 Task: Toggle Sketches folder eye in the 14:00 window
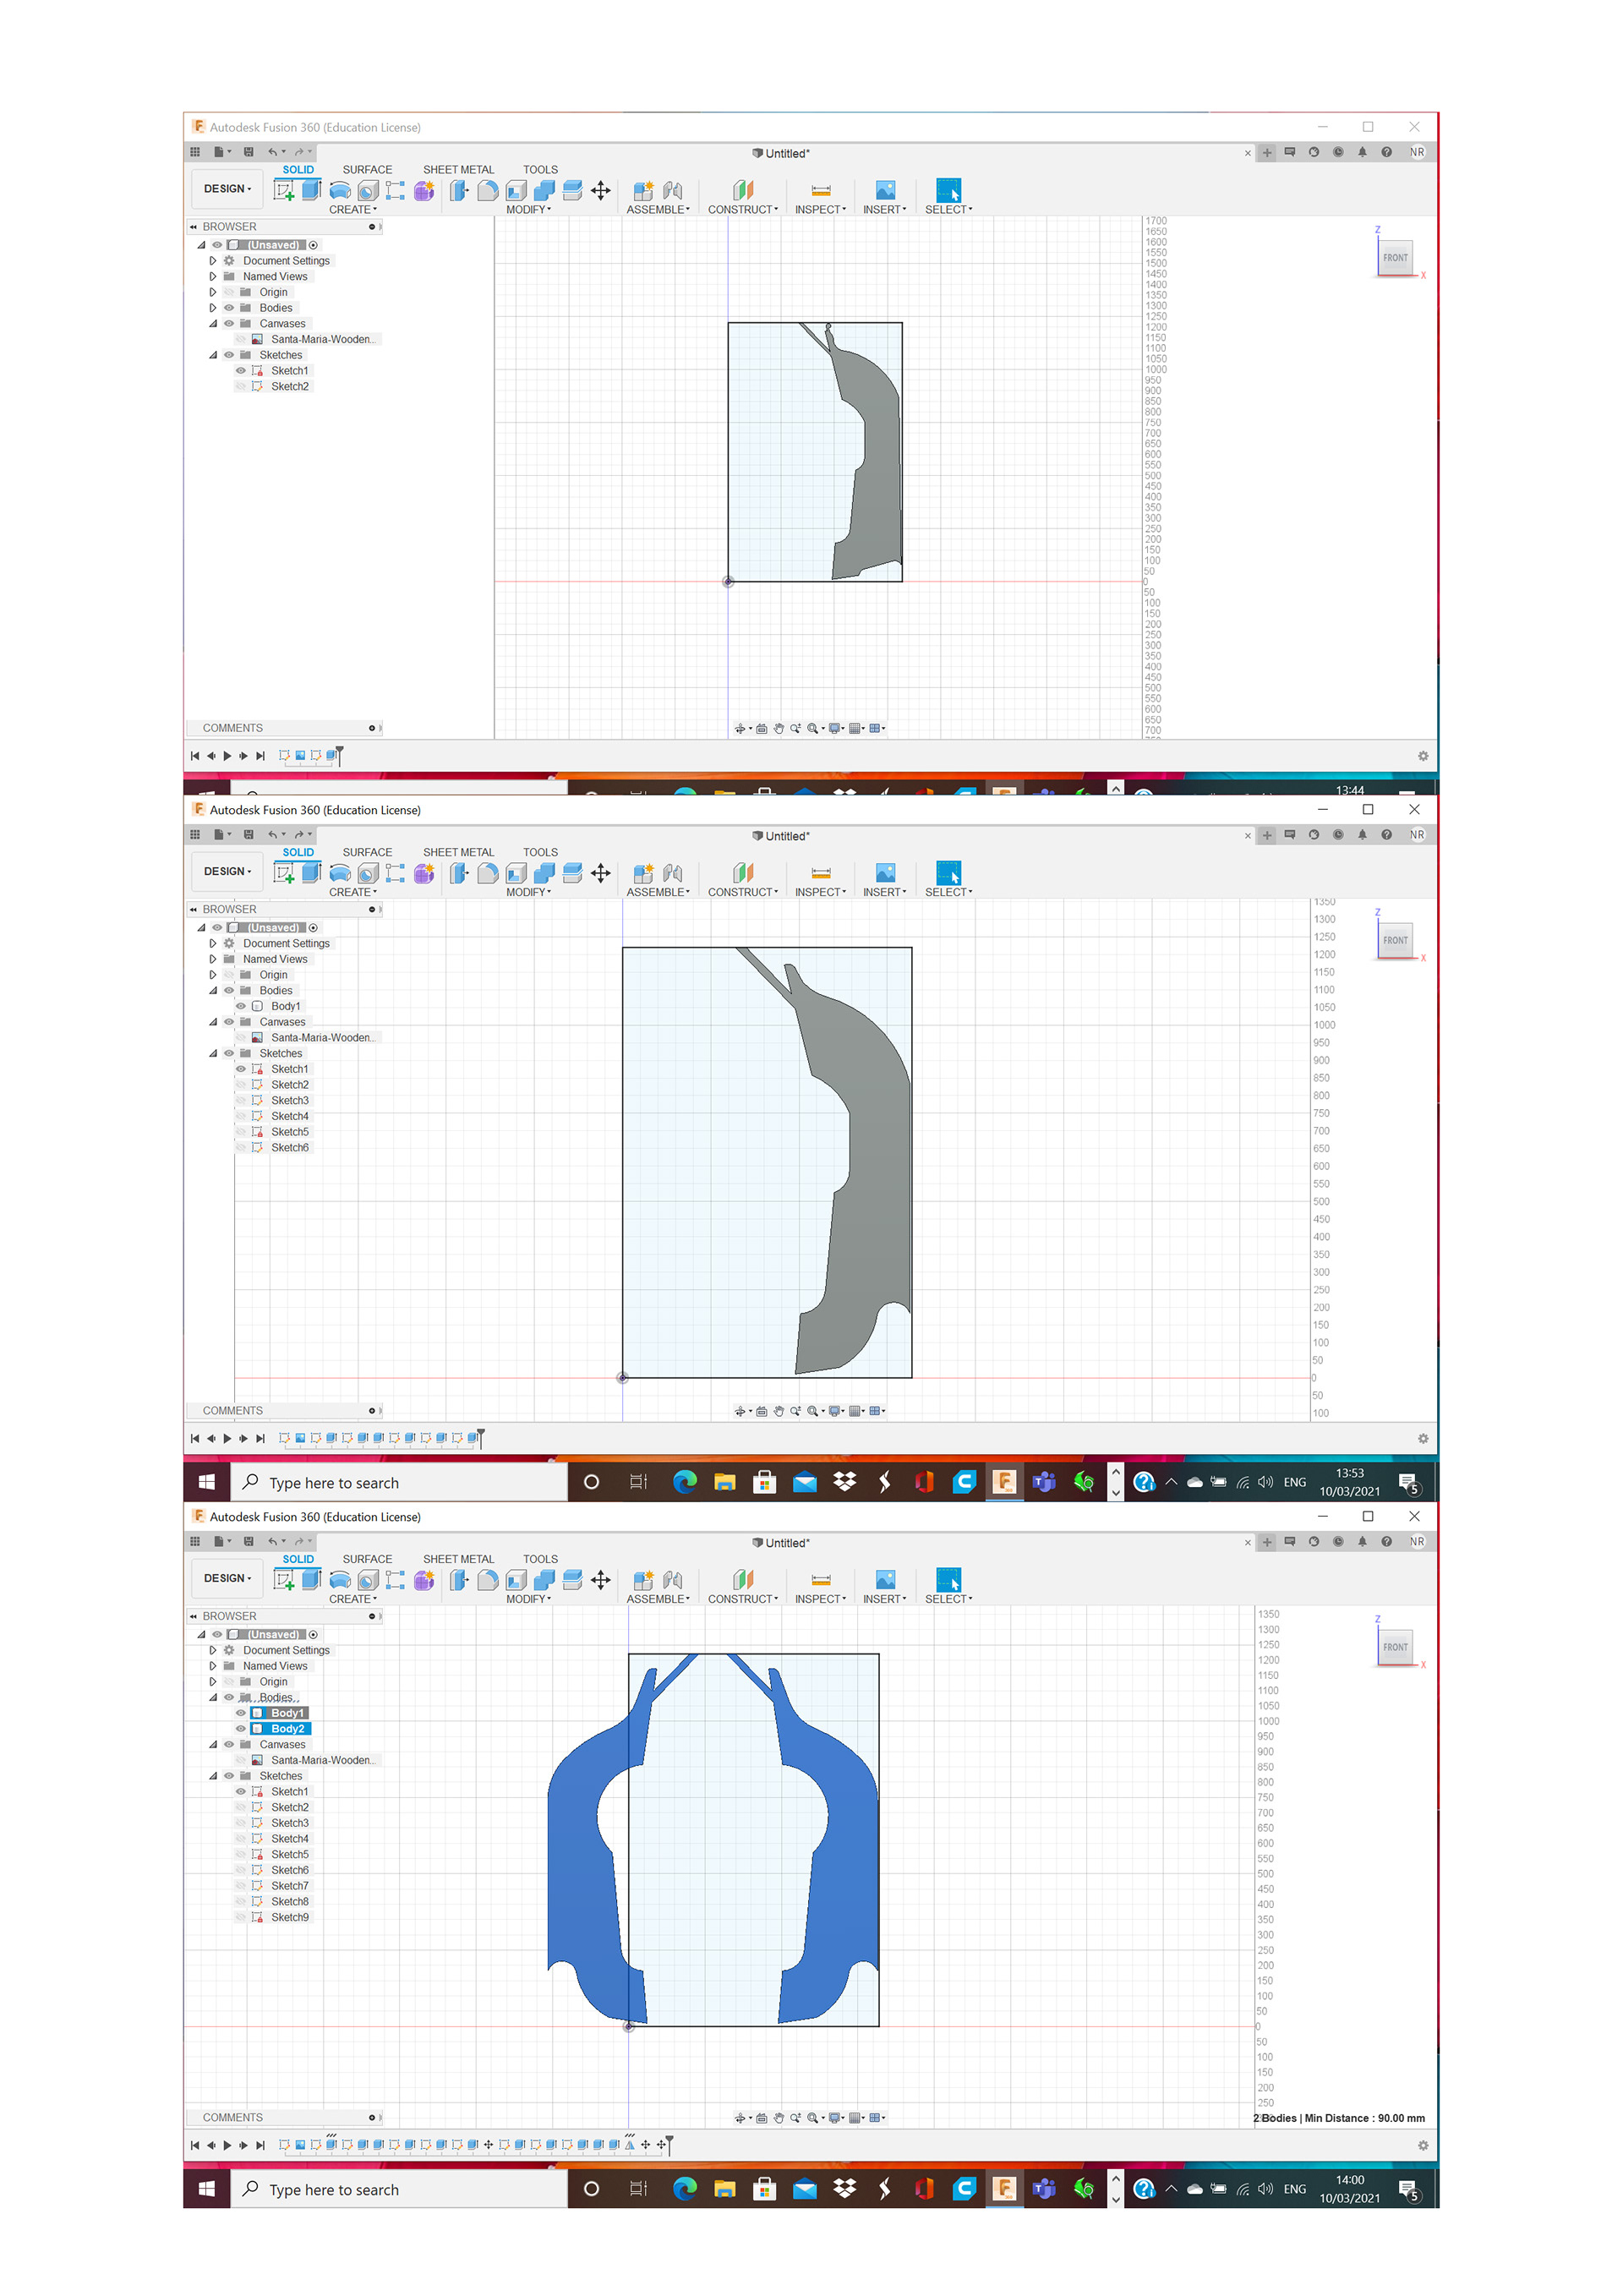point(229,1776)
